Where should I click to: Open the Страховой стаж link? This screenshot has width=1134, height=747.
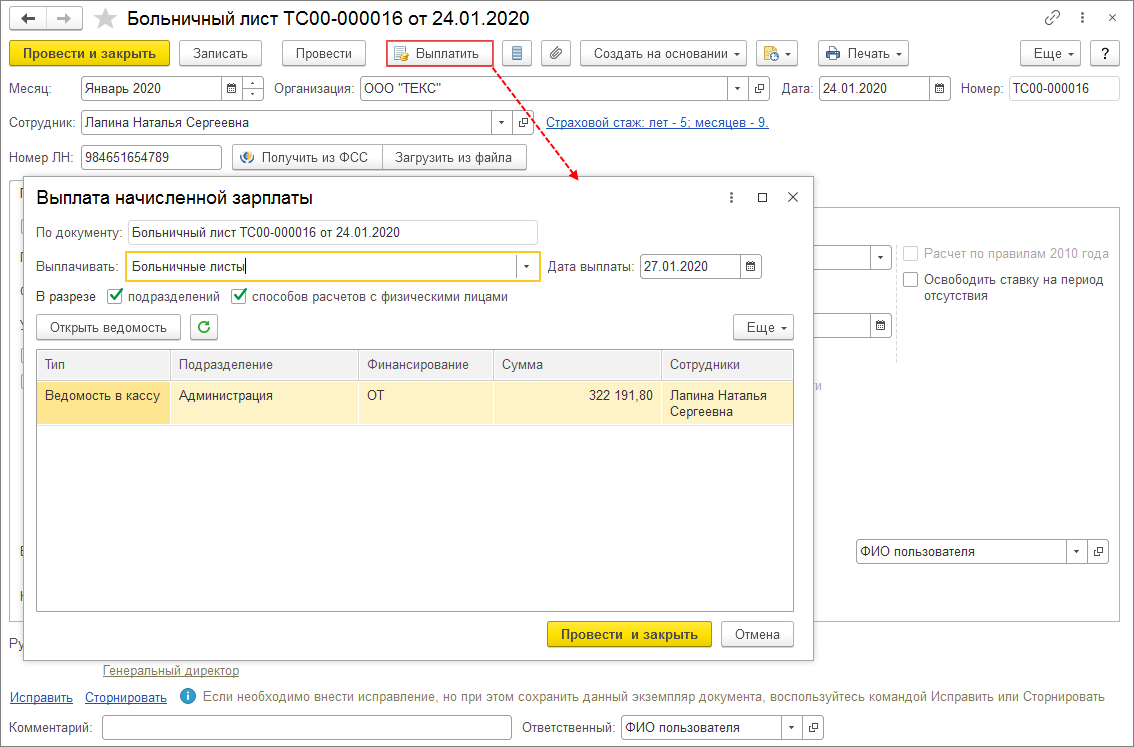pos(657,122)
